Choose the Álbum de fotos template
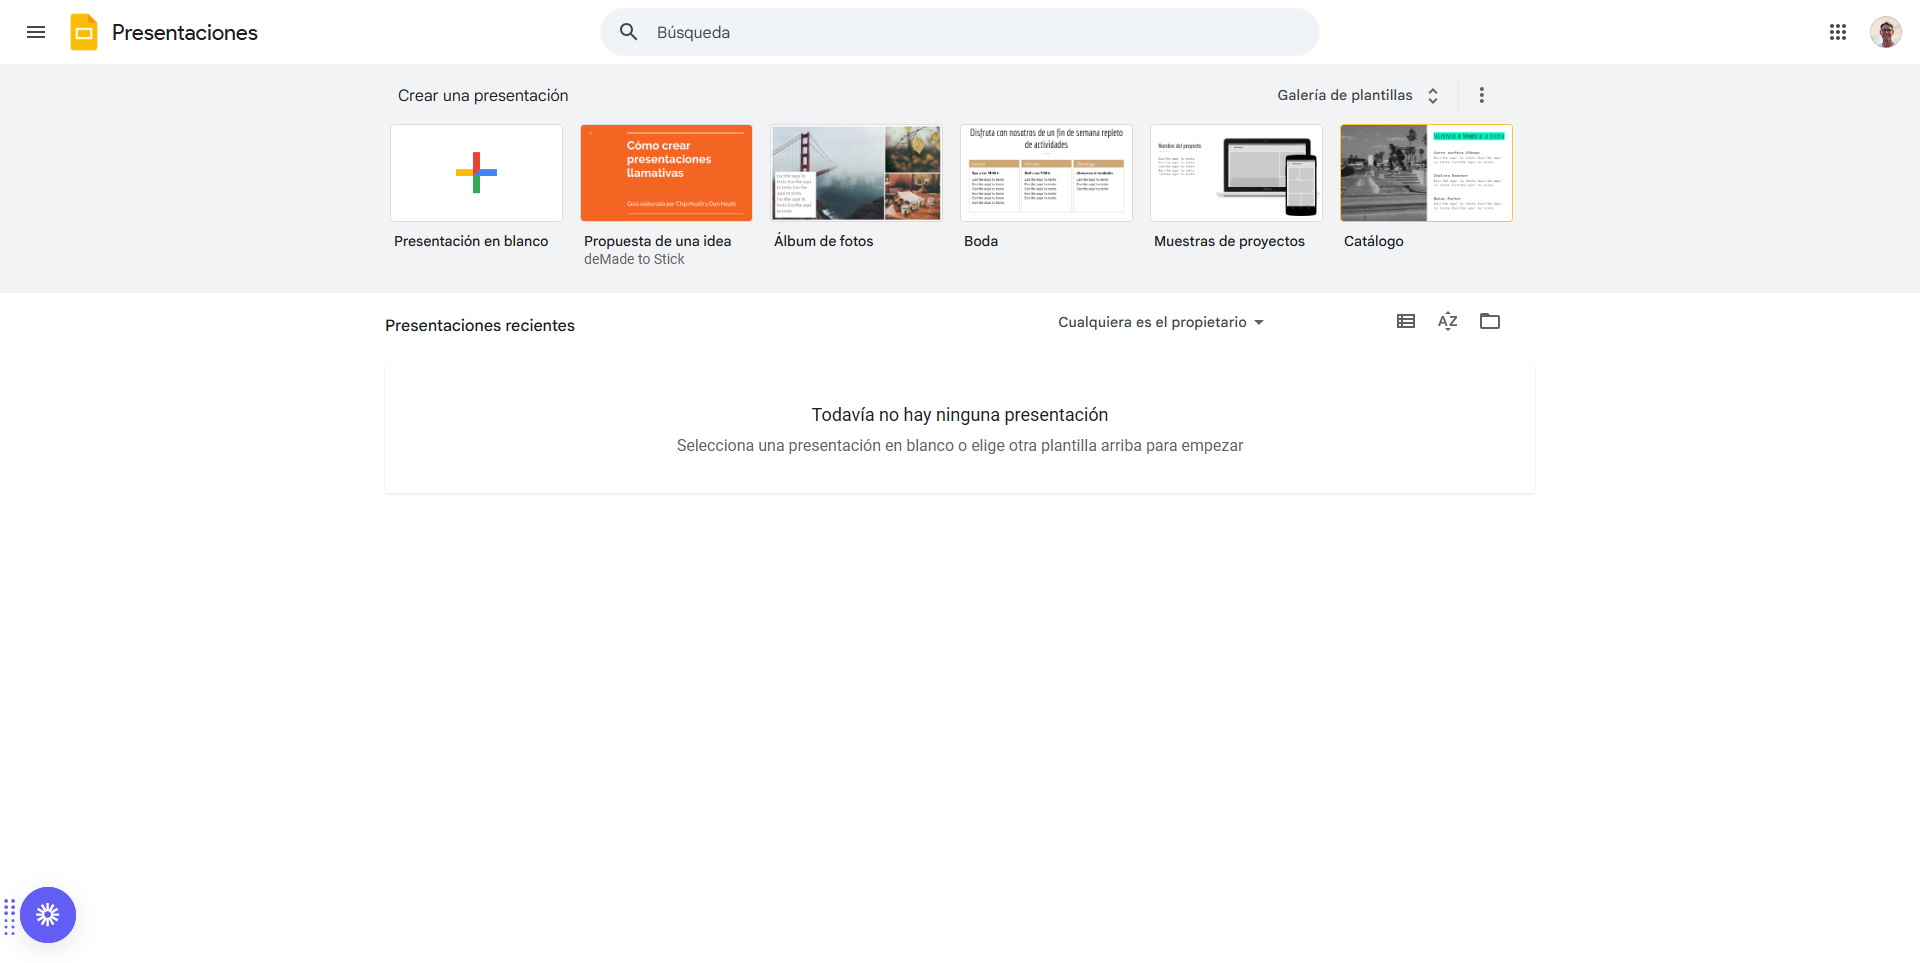Viewport: 1920px width, 963px height. [856, 173]
